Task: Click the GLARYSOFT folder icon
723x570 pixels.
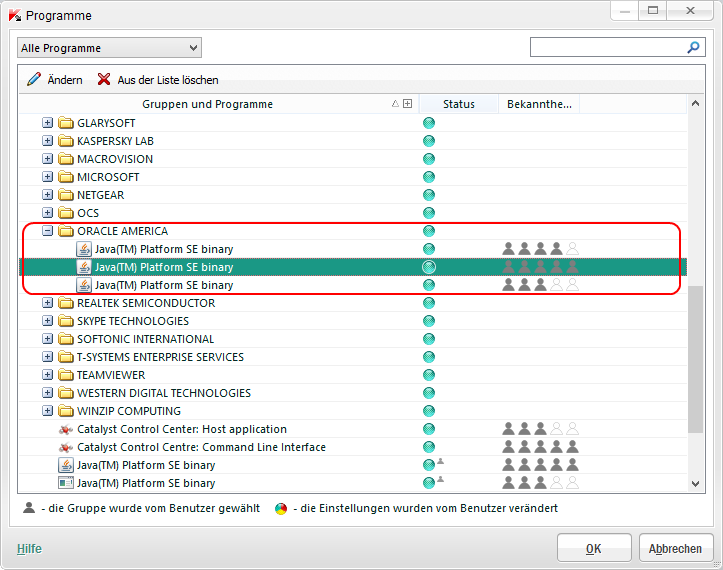Action: [66, 123]
